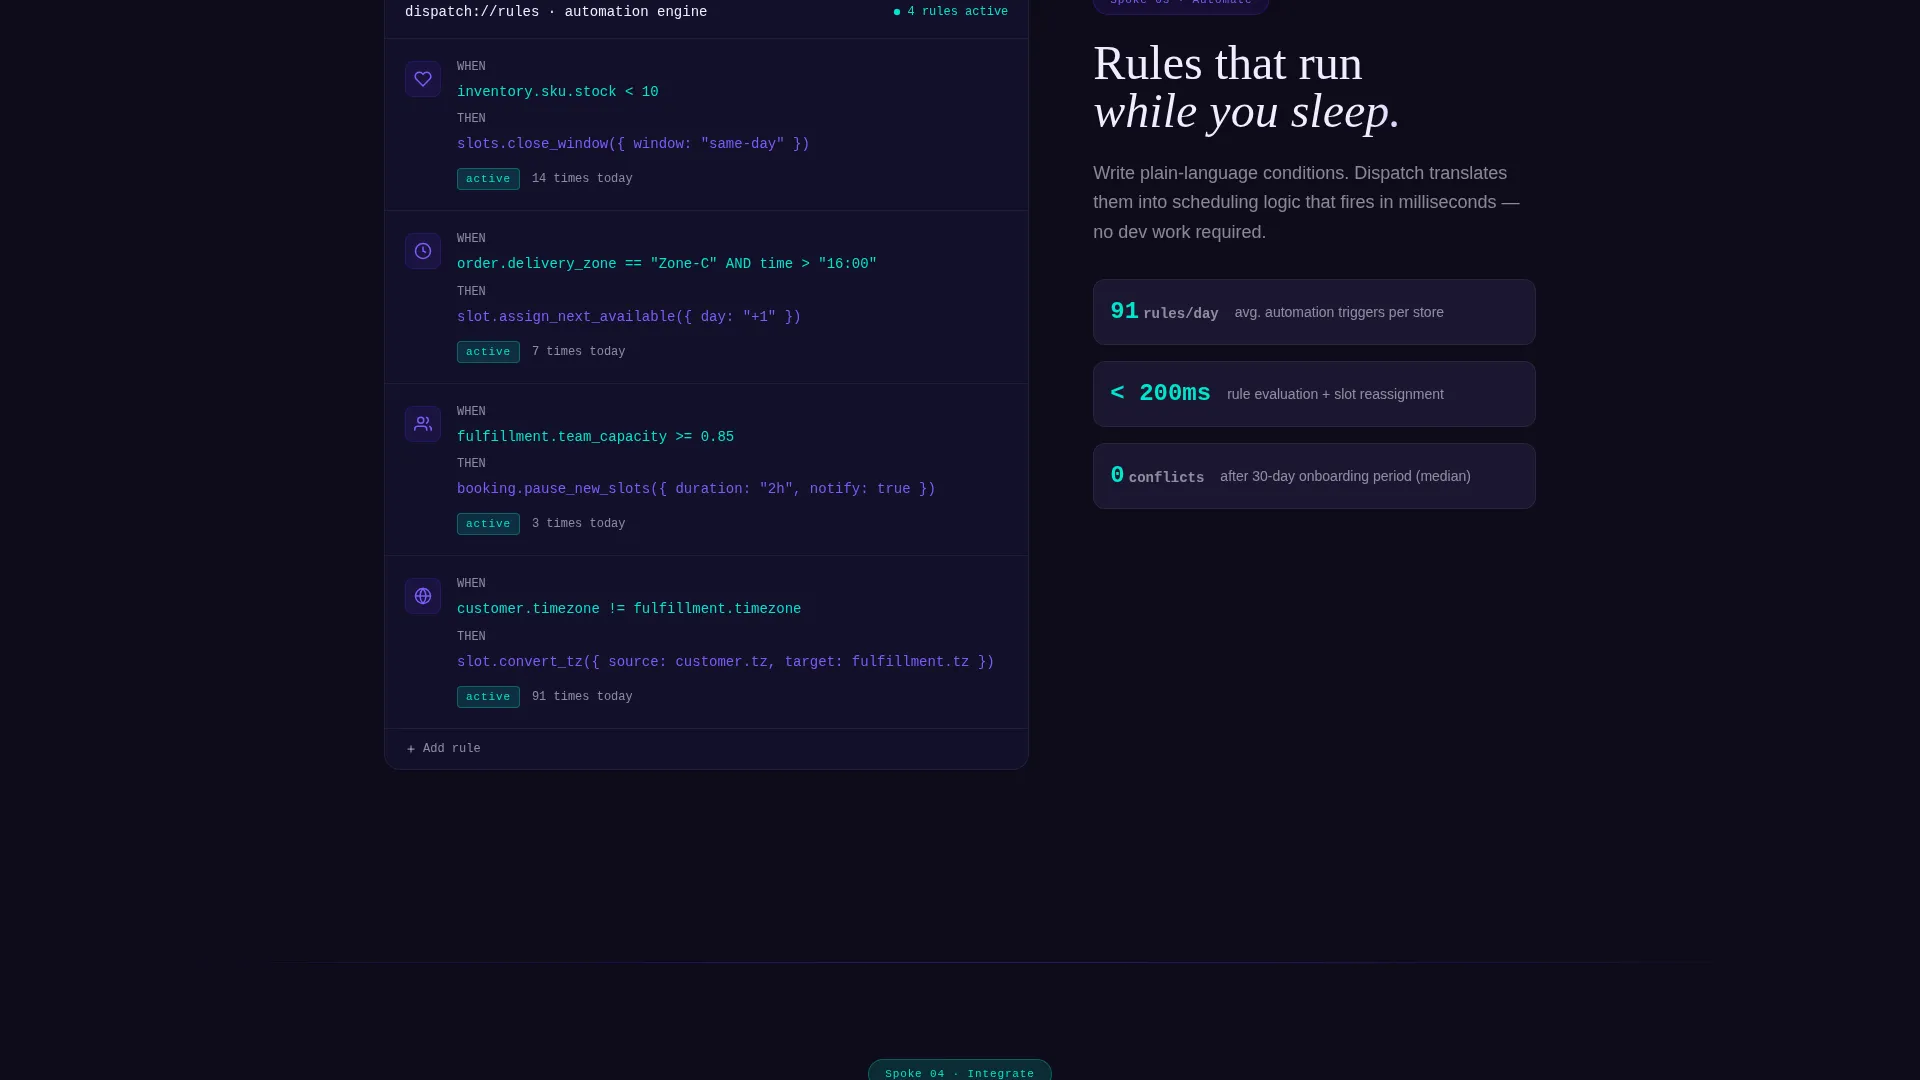Image resolution: width=1920 pixels, height=1080 pixels.
Task: Click the condition 'inventory.sku.stock < 10'
Action: 558,92
